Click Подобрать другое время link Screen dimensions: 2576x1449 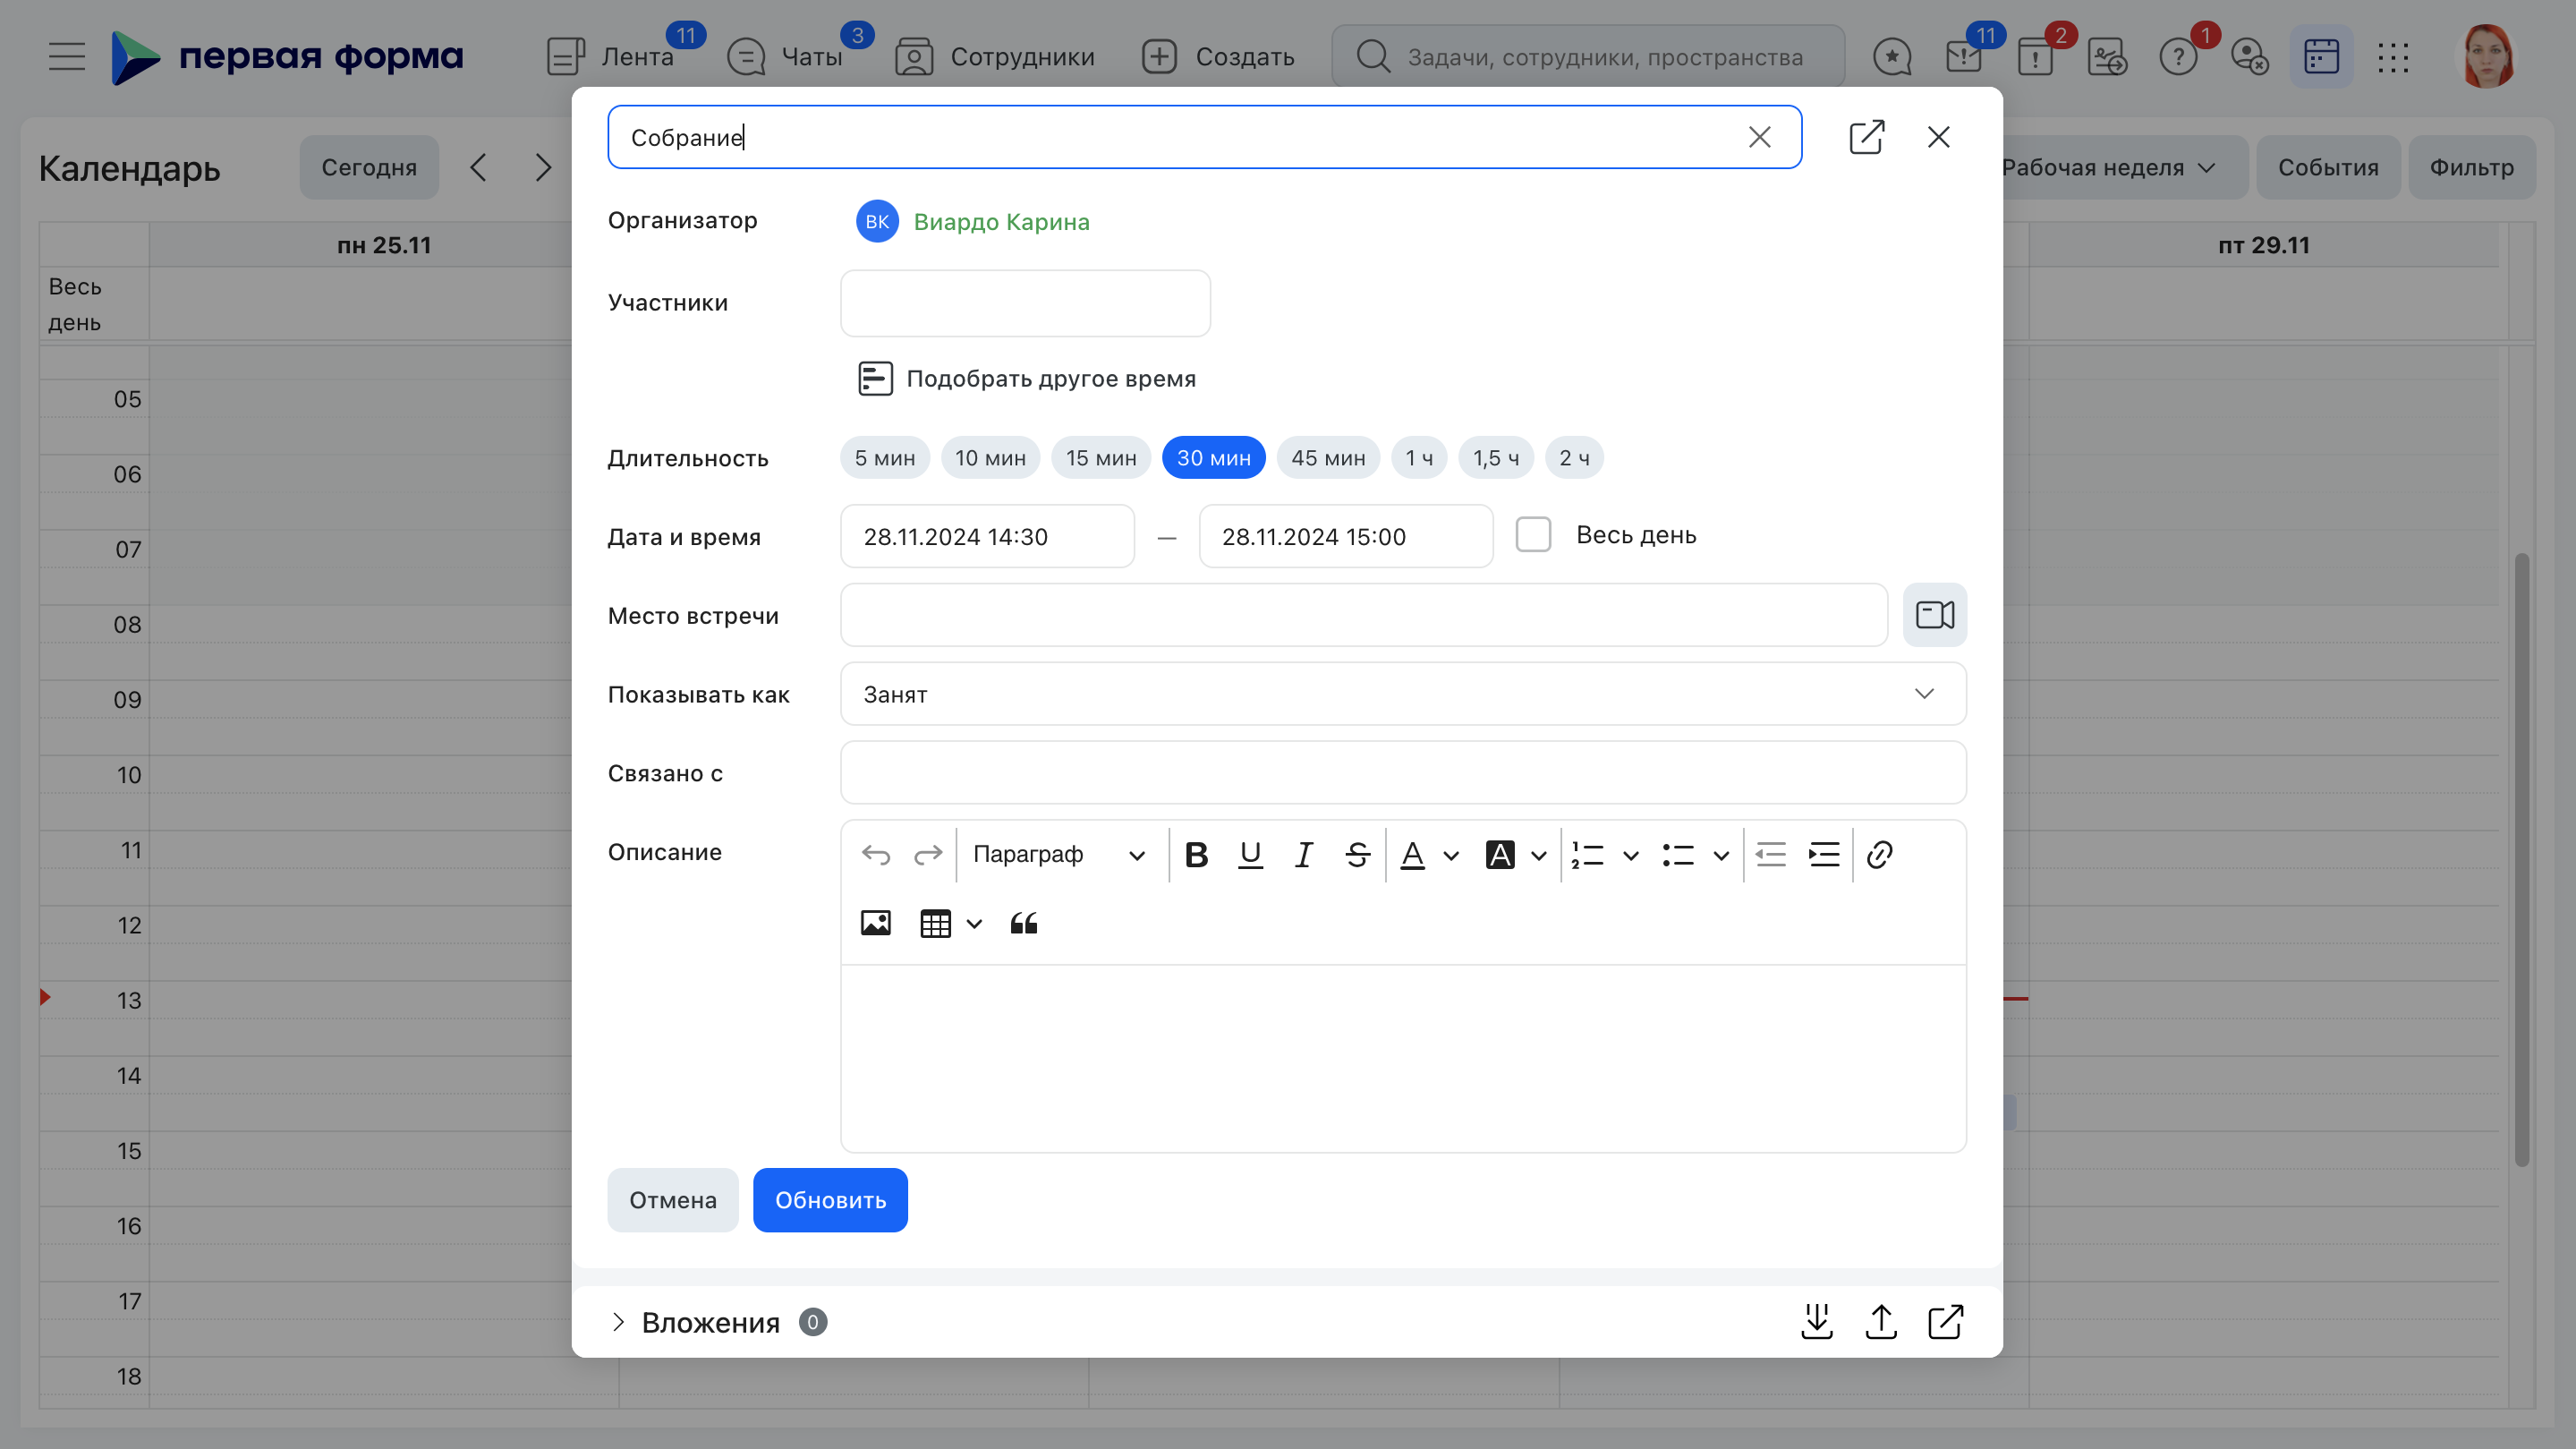click(x=1051, y=379)
